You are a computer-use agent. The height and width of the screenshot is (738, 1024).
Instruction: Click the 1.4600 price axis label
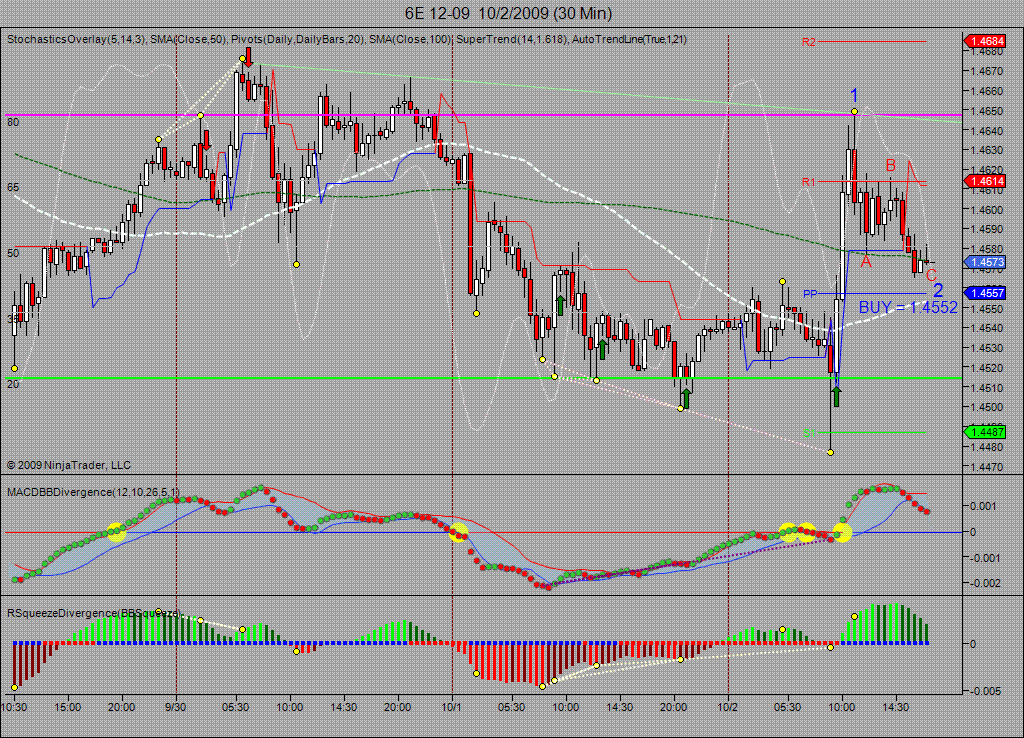click(987, 210)
